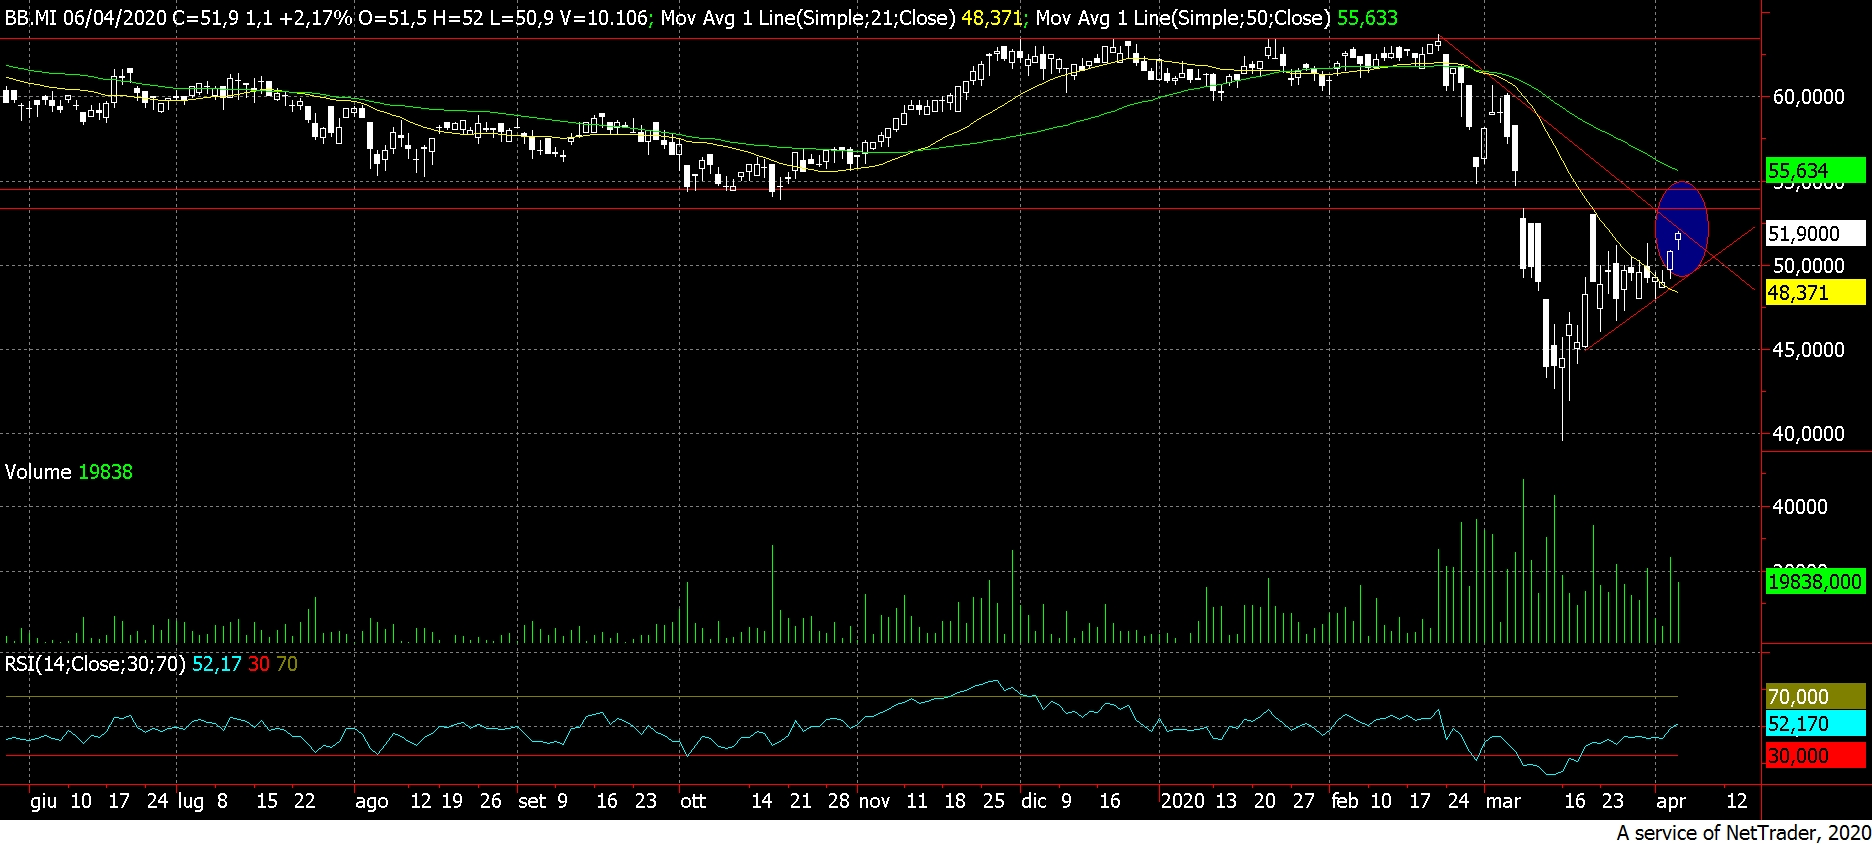Image resolution: width=1872 pixels, height=844 pixels.
Task: Click the 40000 volume axis label
Action: [1800, 507]
